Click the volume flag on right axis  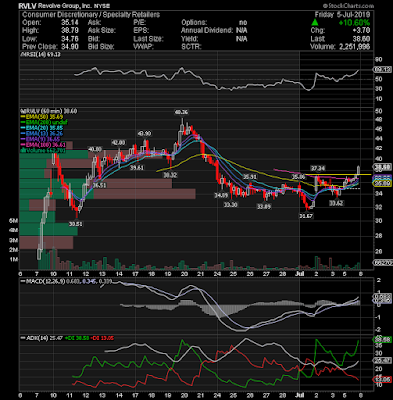[x=382, y=262]
